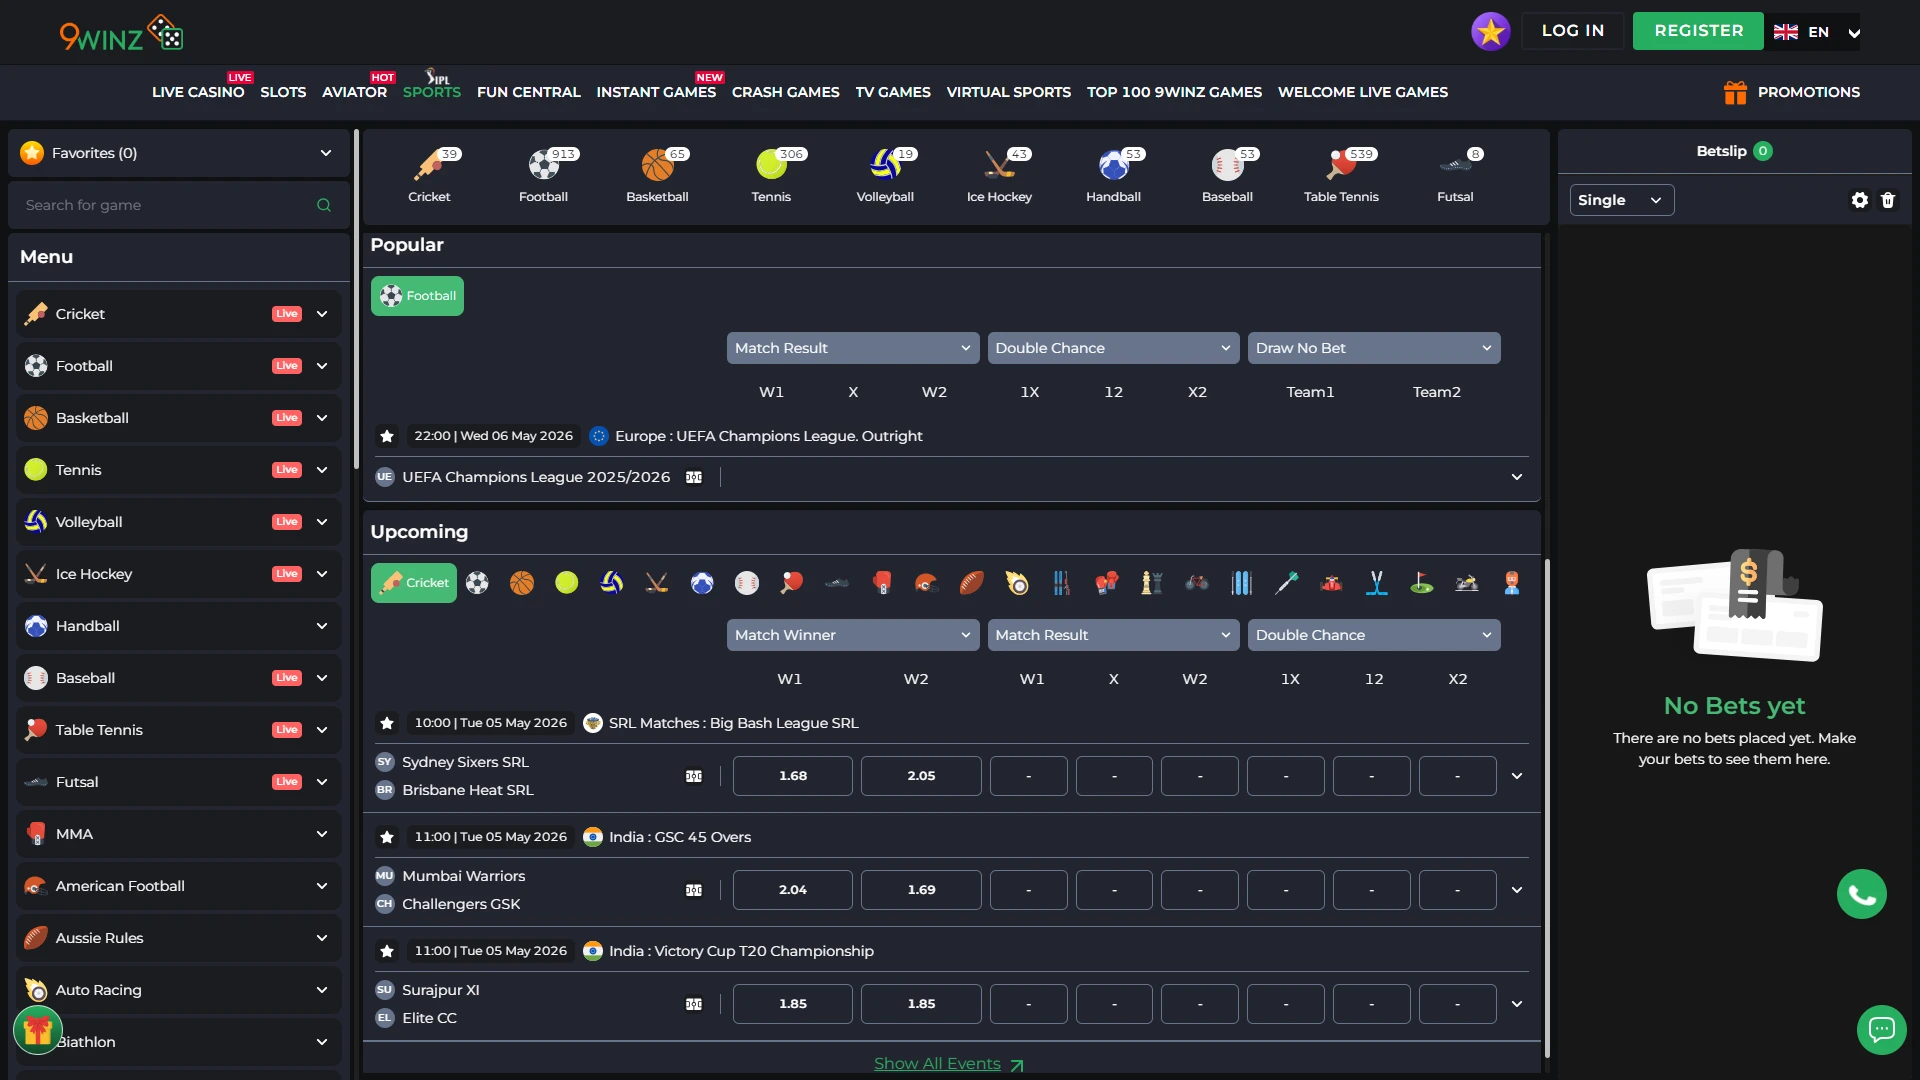Viewport: 1920px width, 1080px height.
Task: Expand more markets for Mumbai Warriors match
Action: (1517, 890)
